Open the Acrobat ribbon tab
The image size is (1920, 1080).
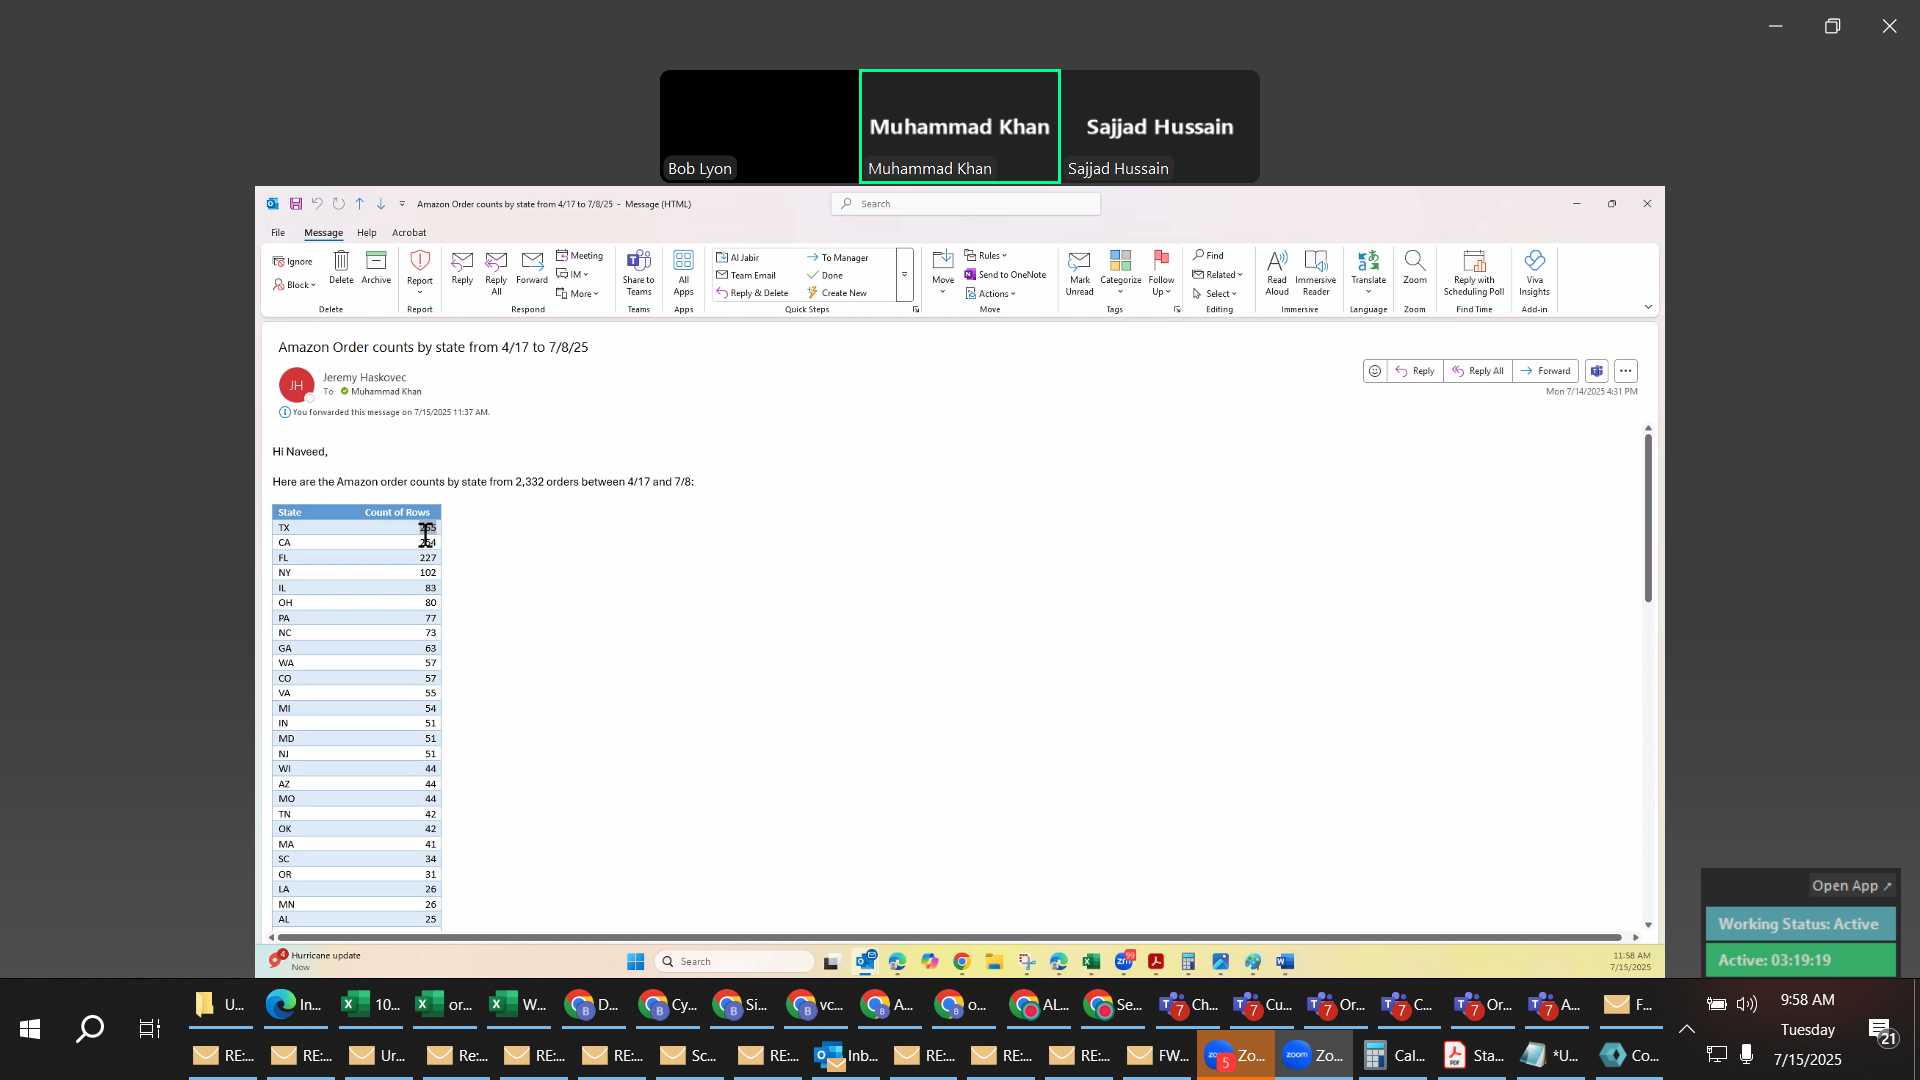pos(409,233)
